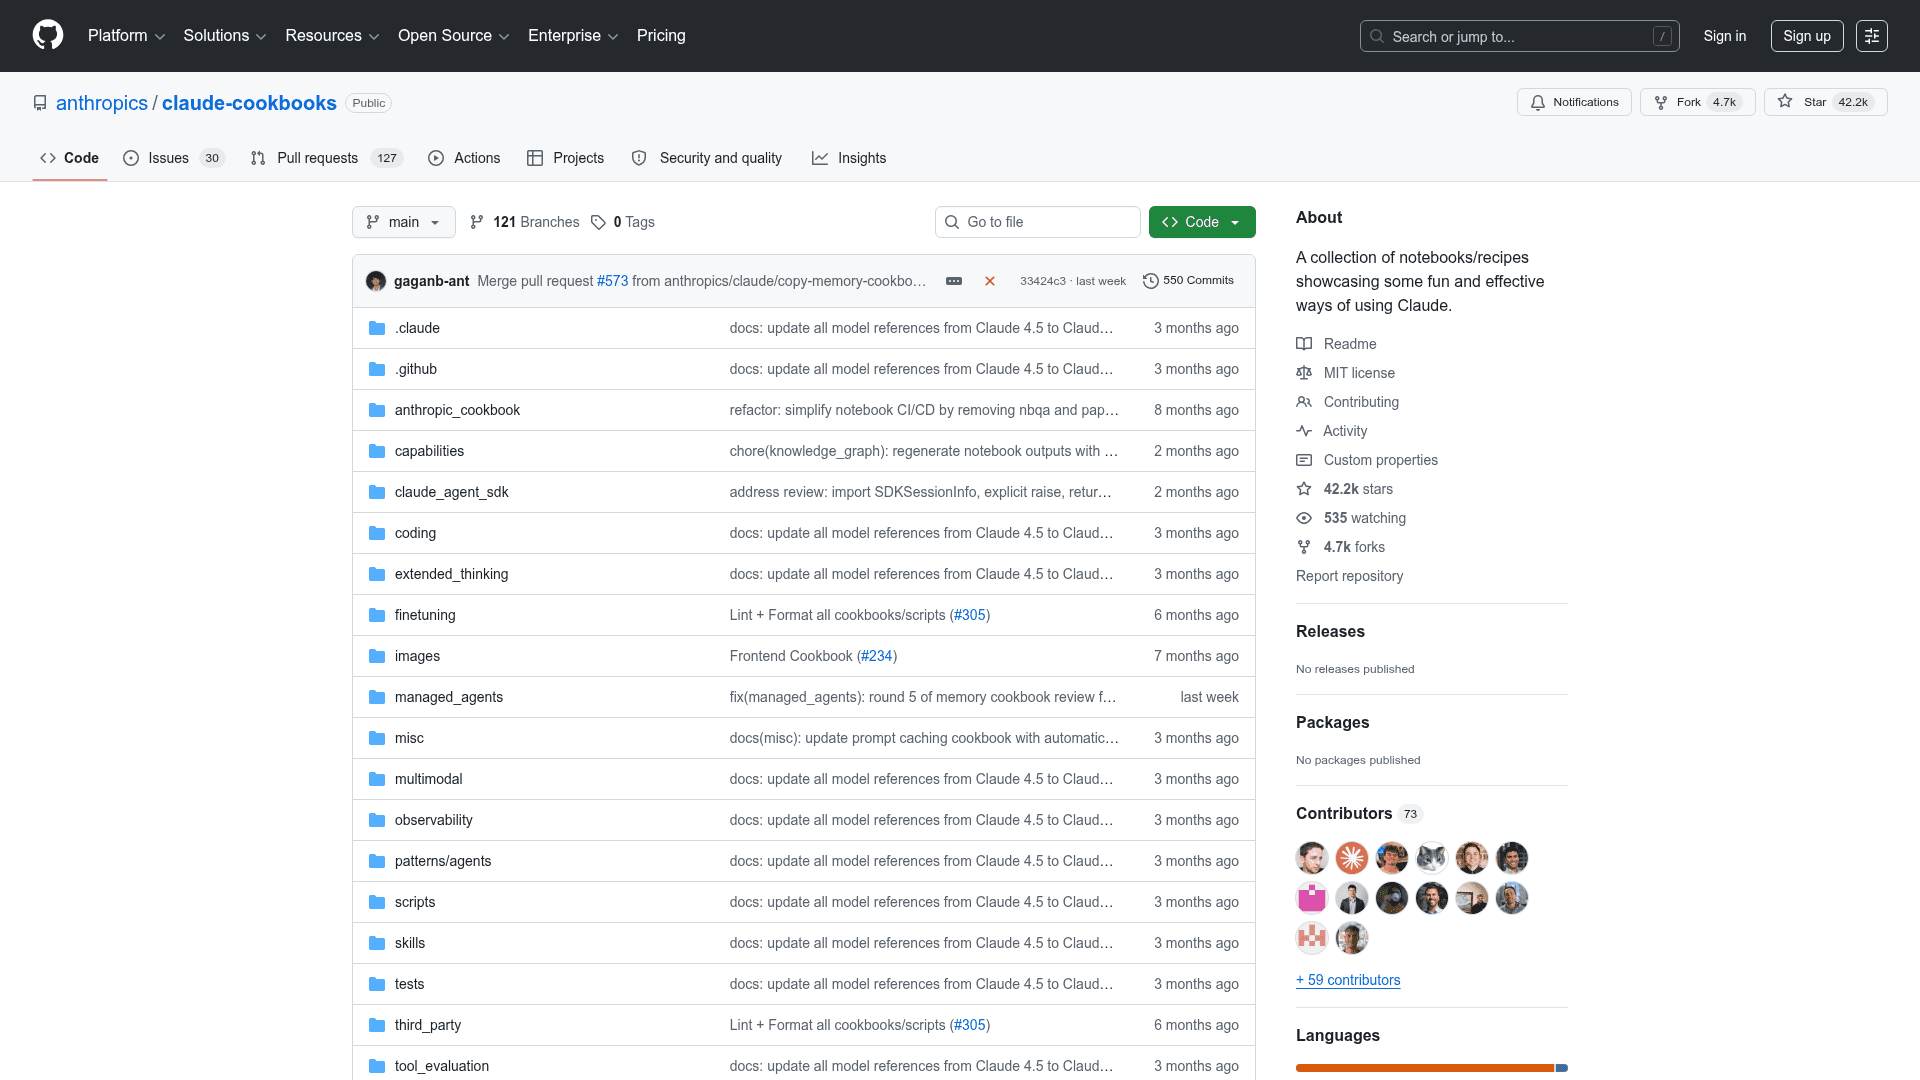The width and height of the screenshot is (1920, 1080).
Task: Click the Notifications button
Action: tap(1574, 102)
